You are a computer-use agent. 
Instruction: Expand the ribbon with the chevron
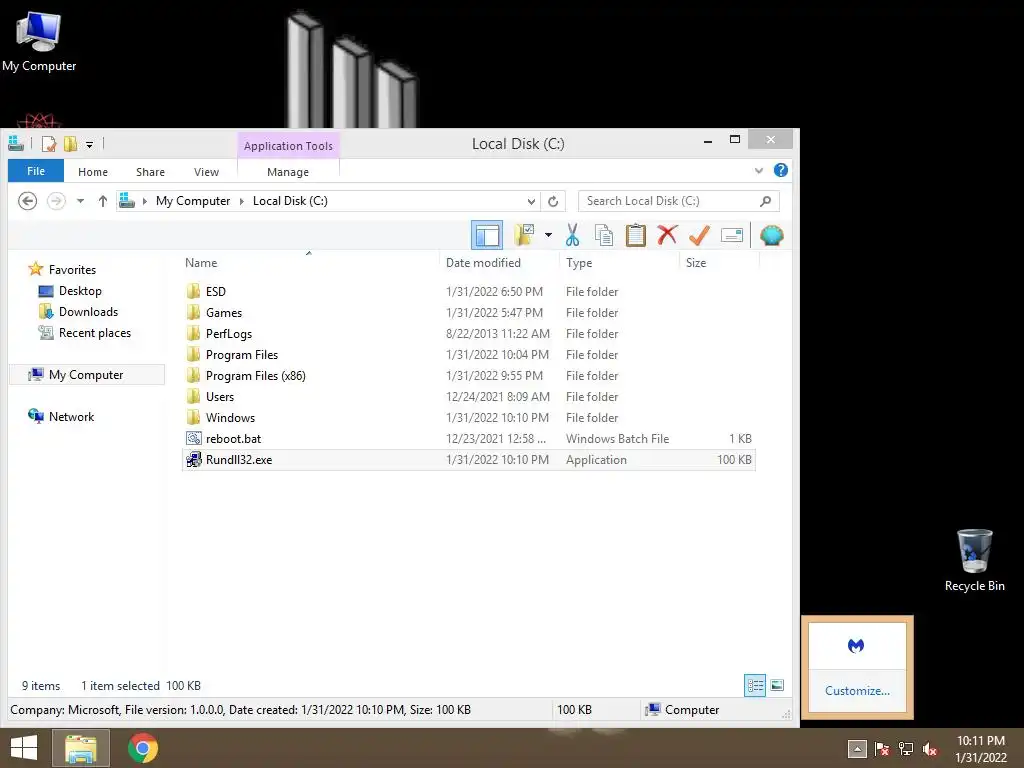759,171
